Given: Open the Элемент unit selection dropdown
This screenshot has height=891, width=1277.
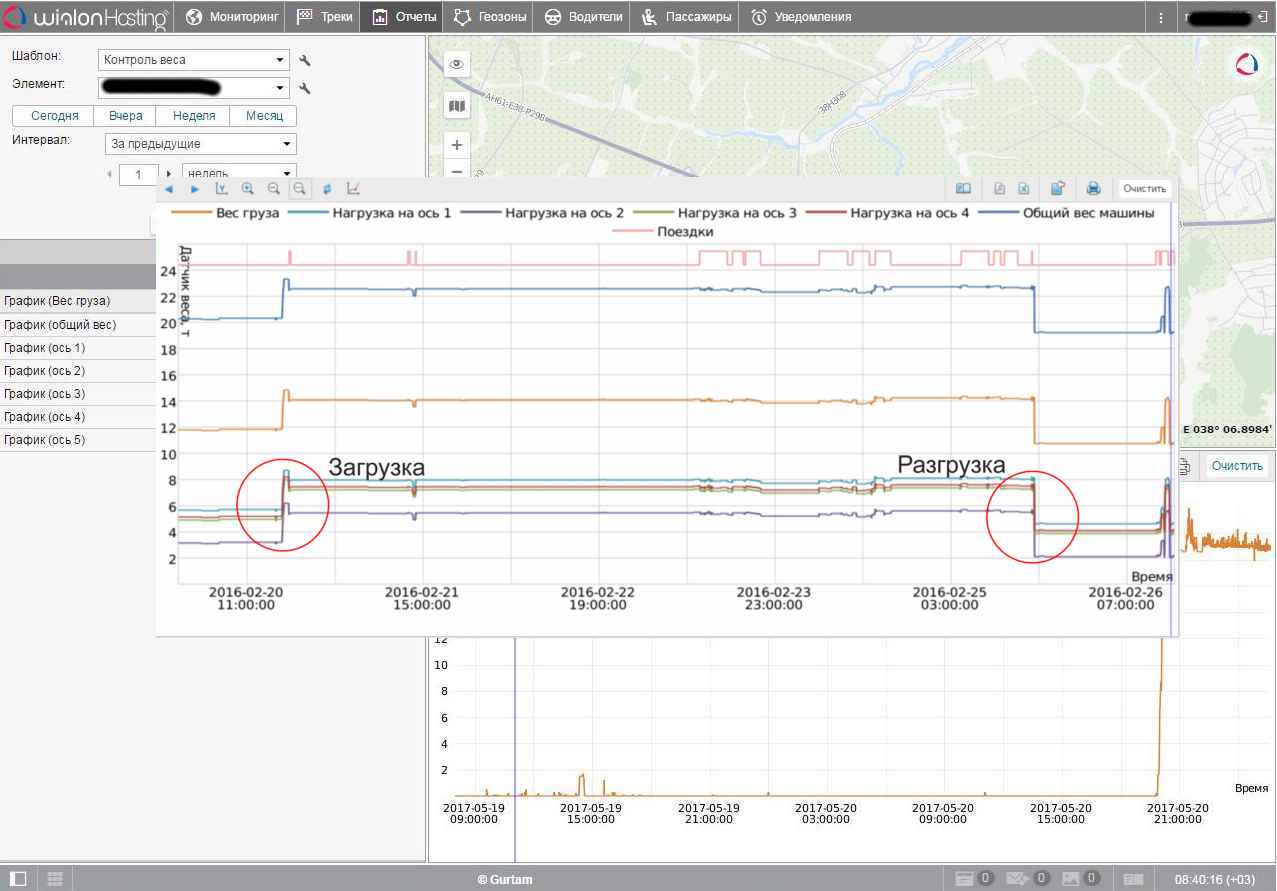Looking at the screenshot, I should (x=194, y=88).
